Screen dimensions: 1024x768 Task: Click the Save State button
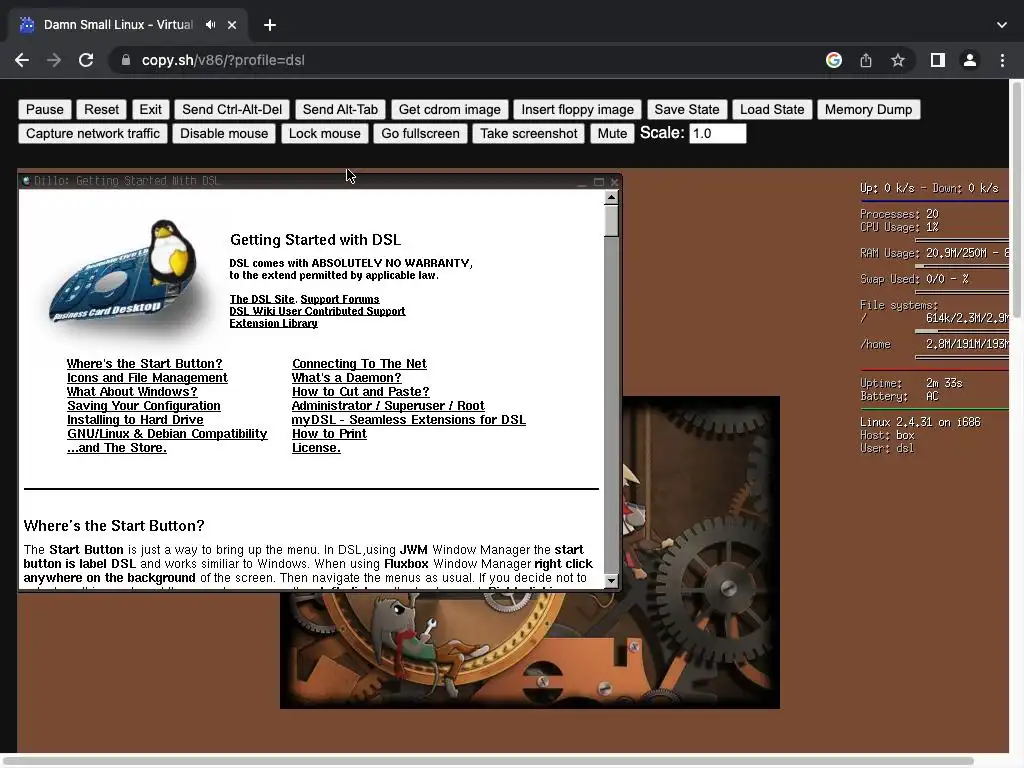click(686, 109)
